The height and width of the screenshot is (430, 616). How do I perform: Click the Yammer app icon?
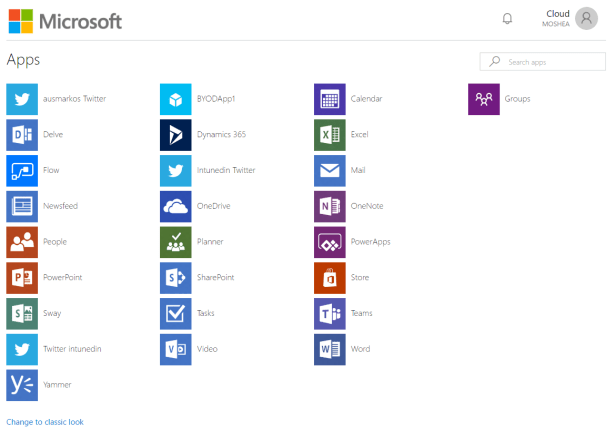22,385
